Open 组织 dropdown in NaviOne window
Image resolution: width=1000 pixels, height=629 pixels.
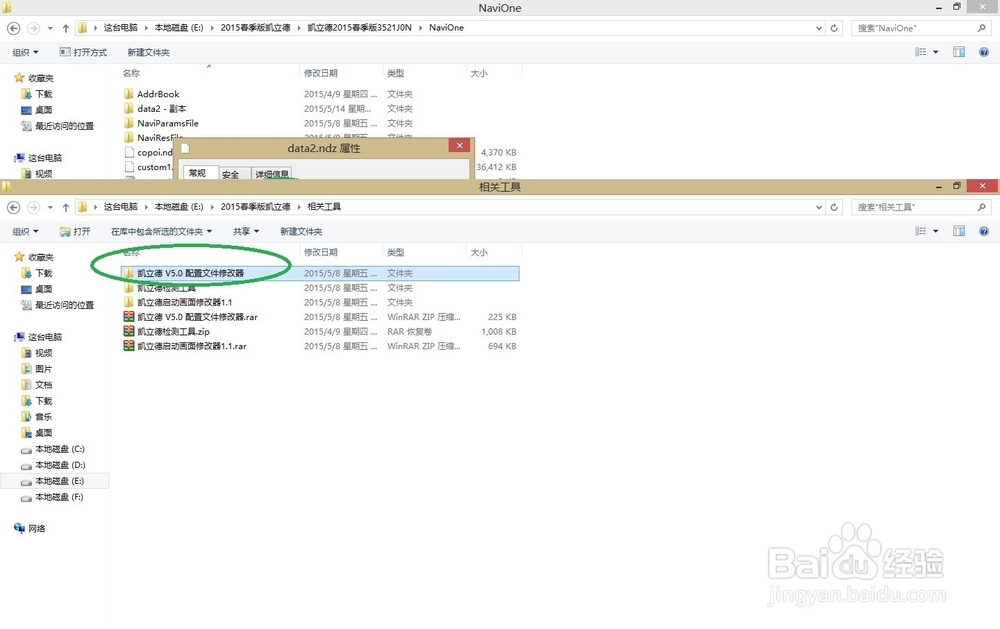(x=26, y=52)
